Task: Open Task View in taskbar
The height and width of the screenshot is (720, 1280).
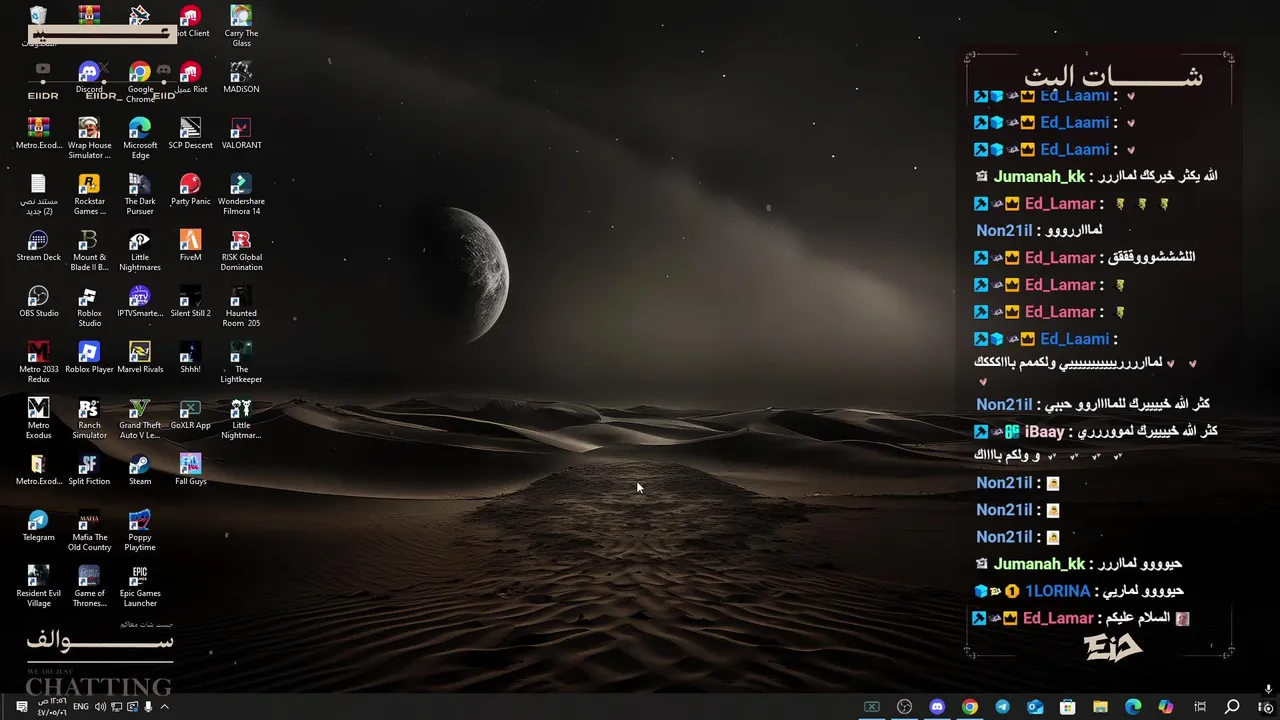Action: [1200, 707]
